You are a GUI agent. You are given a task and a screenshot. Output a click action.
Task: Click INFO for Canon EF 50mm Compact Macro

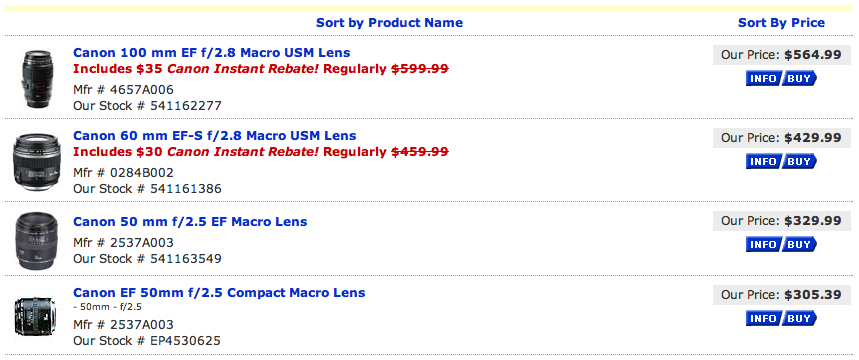click(764, 318)
